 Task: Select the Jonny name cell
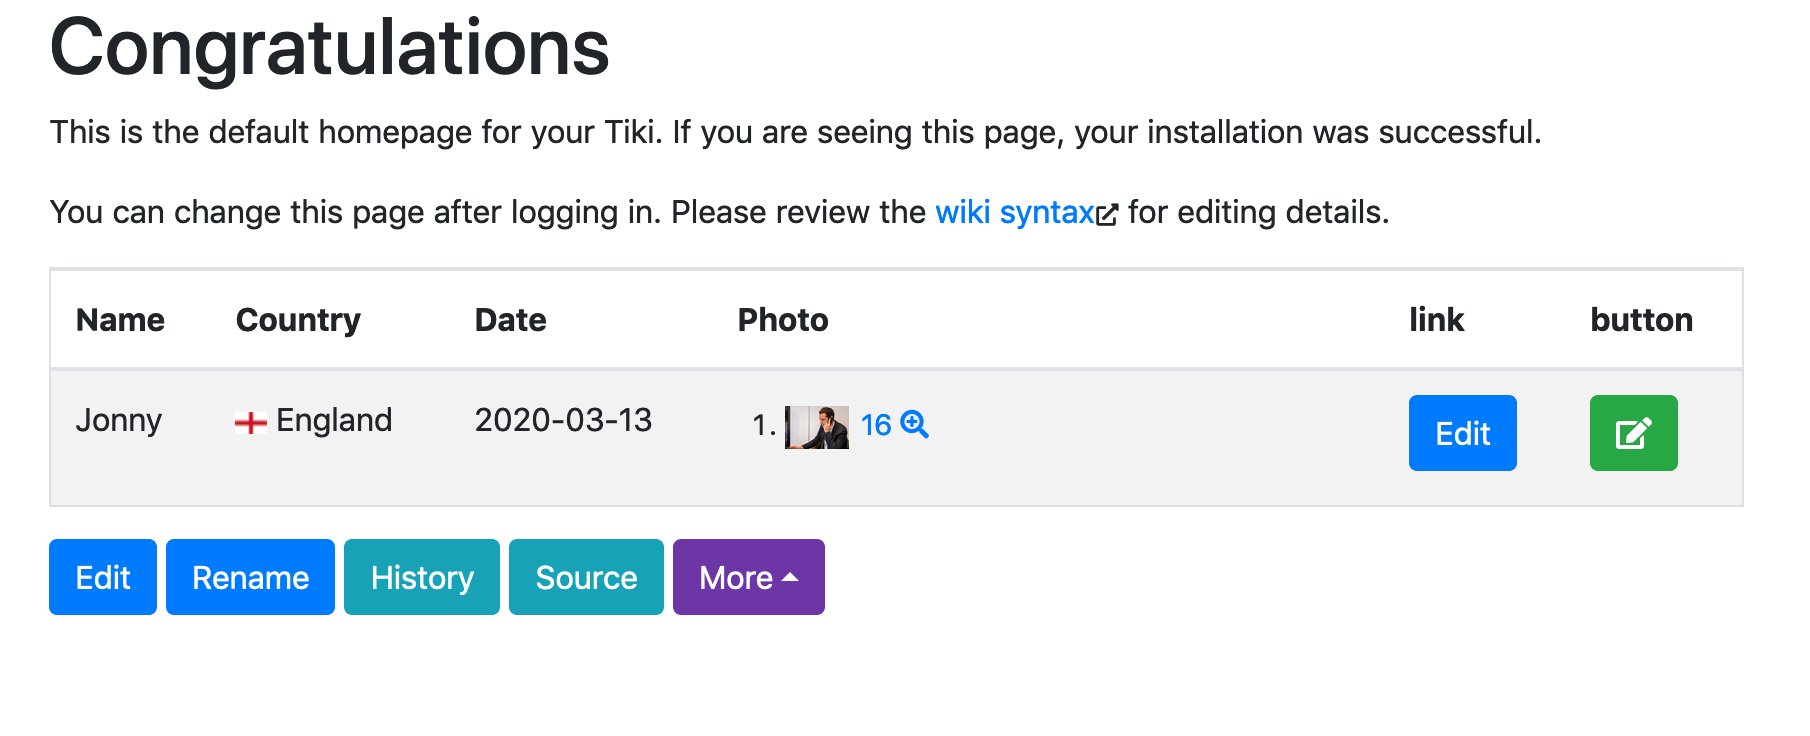(119, 420)
